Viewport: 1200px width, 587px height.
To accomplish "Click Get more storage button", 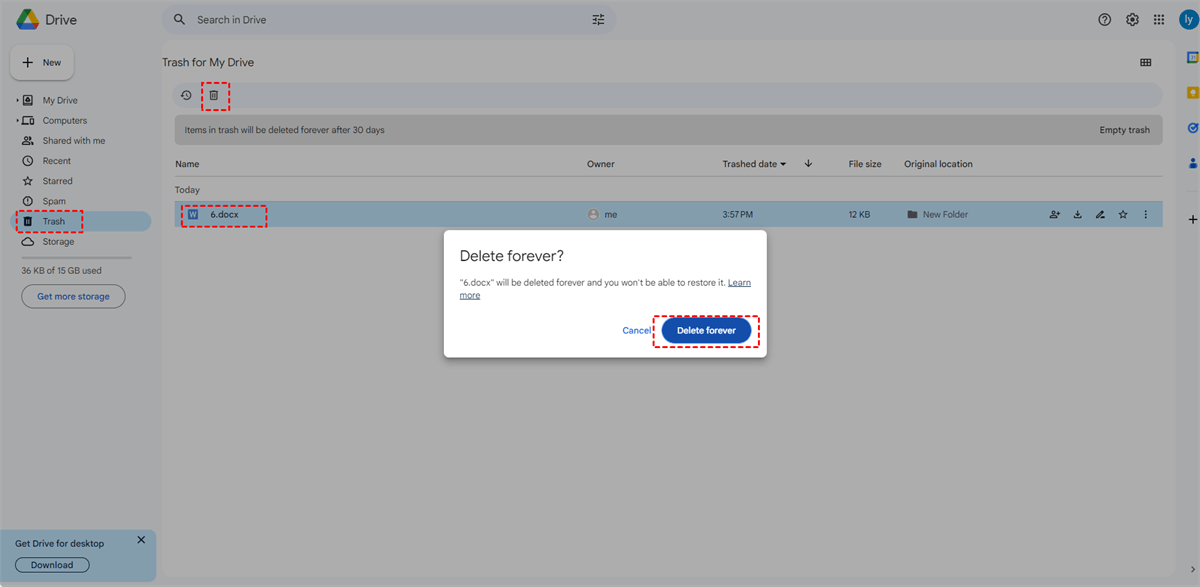I will pos(73,296).
